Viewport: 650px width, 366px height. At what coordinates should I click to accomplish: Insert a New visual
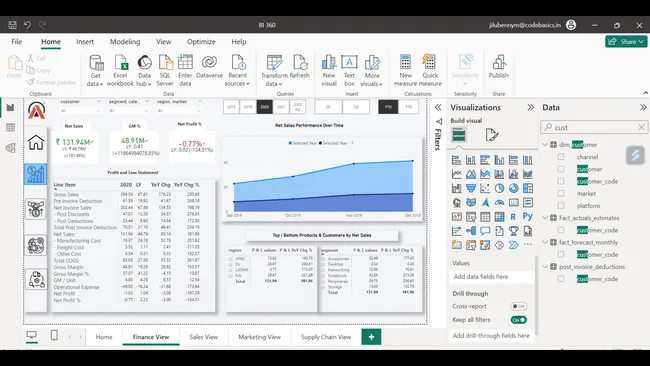[329, 71]
